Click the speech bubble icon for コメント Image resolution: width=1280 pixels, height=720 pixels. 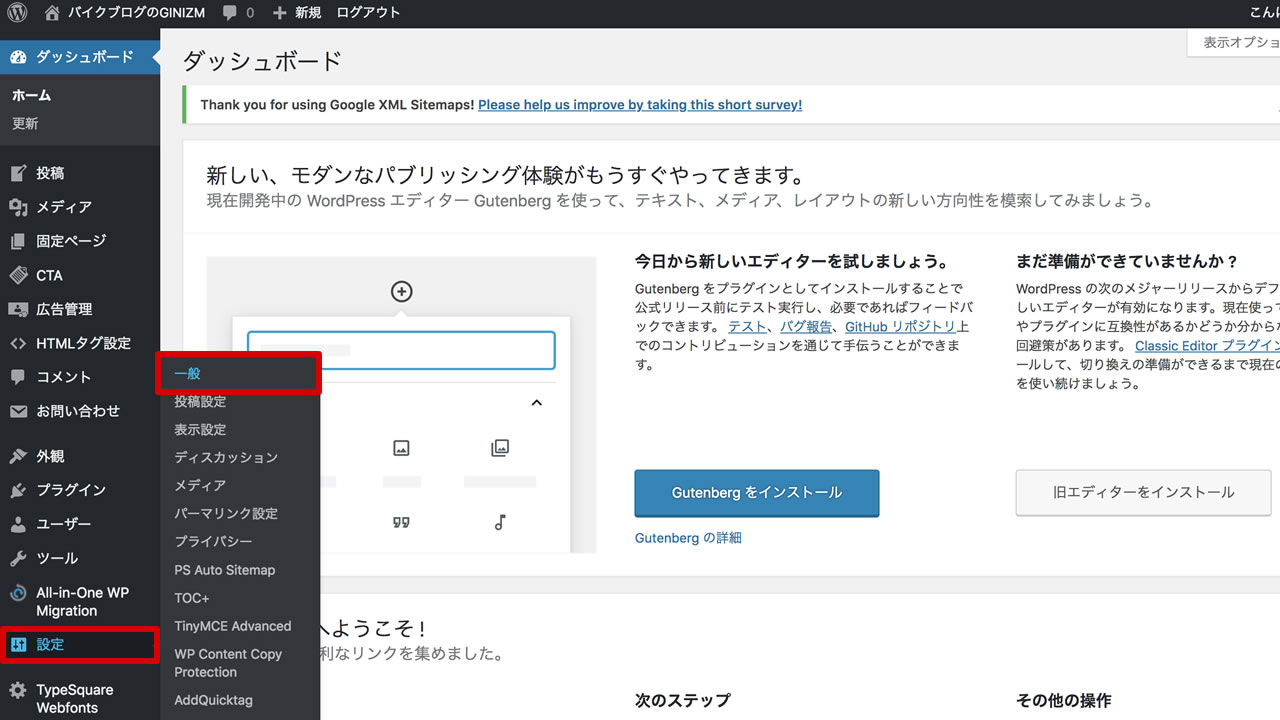click(x=18, y=377)
